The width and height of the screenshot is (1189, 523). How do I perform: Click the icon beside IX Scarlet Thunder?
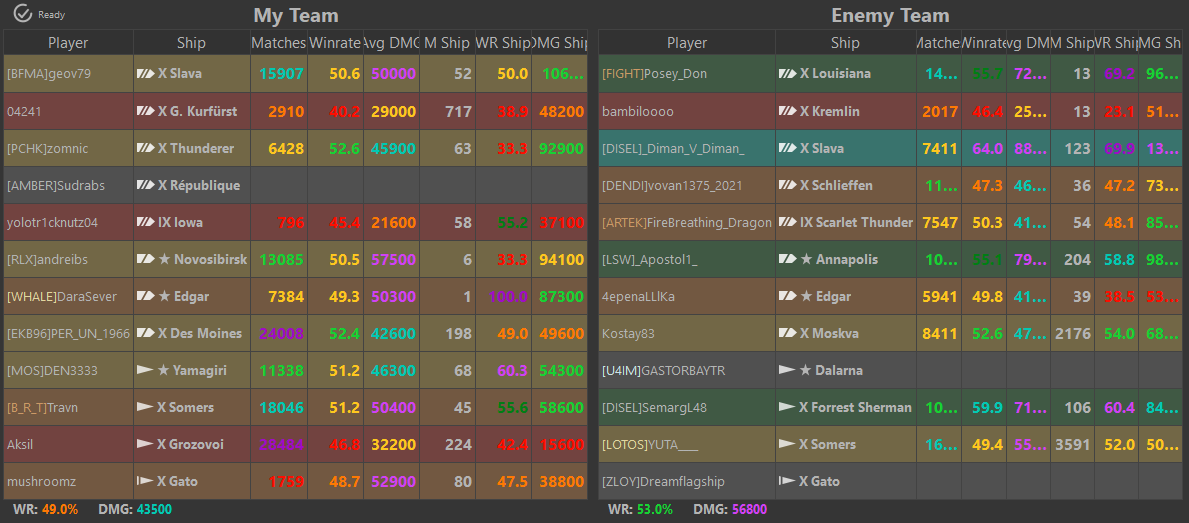click(787, 222)
